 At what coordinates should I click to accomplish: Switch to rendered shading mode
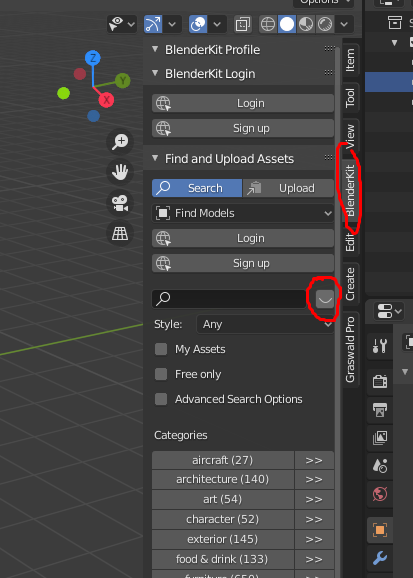coord(325,24)
